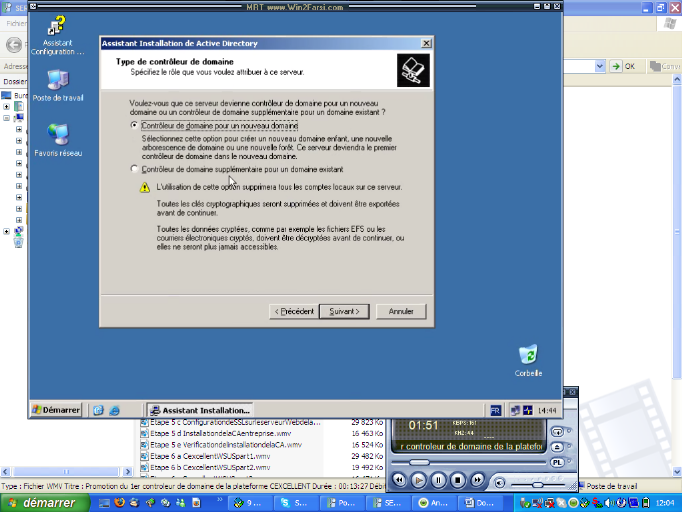
Task: Toggle the PL playlist button in player
Action: point(557,462)
